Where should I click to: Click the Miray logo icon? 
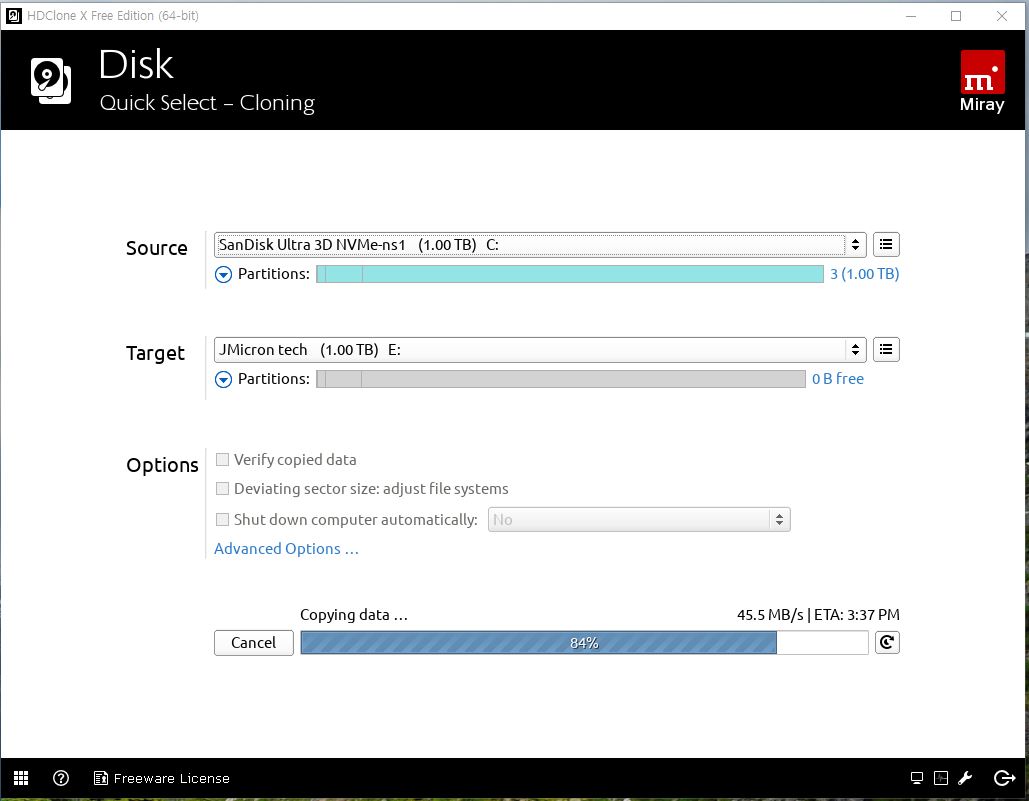[982, 80]
